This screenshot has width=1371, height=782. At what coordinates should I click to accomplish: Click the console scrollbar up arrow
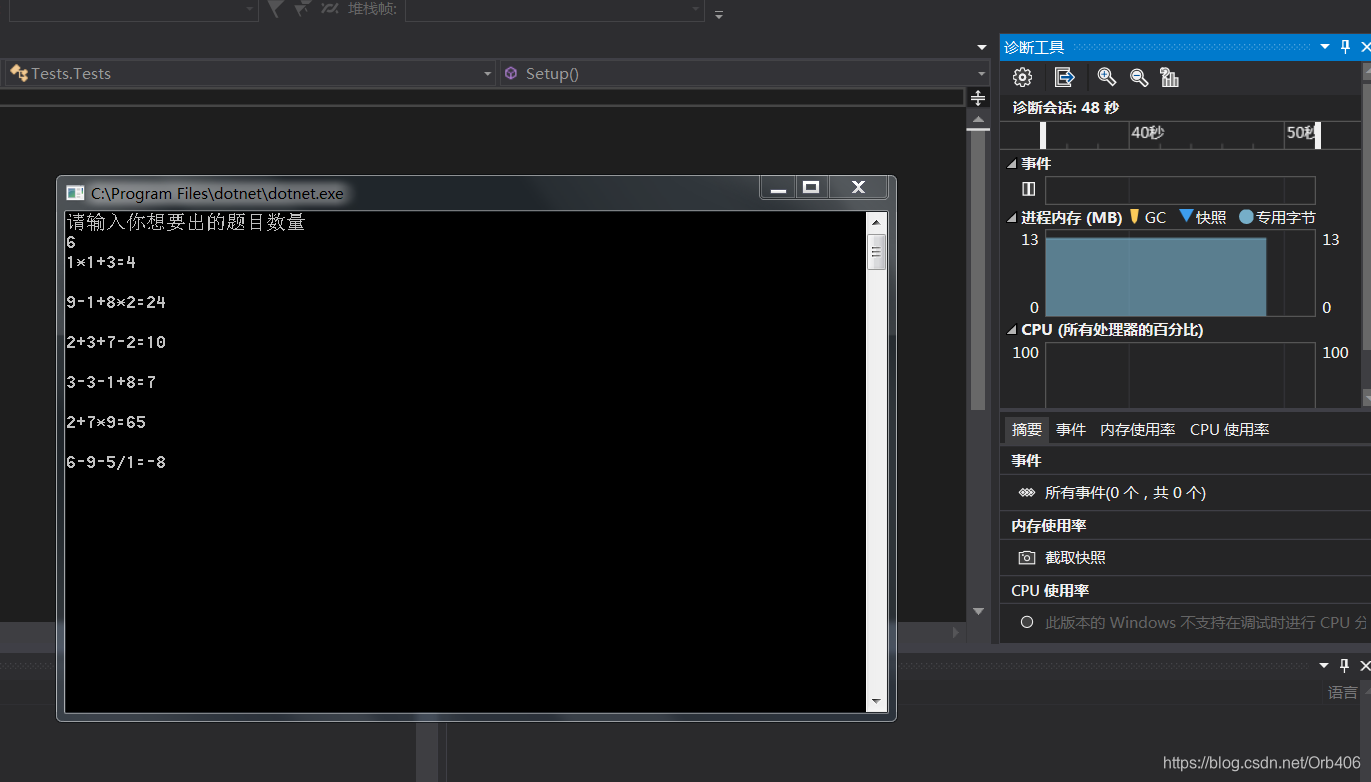[x=876, y=223]
